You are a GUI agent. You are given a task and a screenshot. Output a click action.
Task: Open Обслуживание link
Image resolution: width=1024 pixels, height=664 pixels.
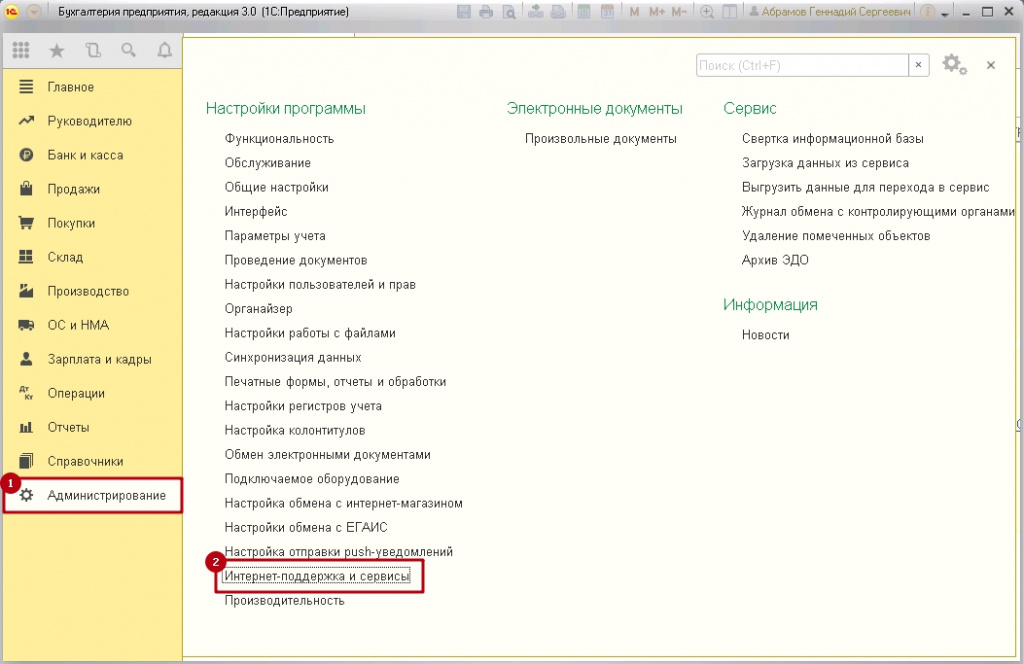267,163
